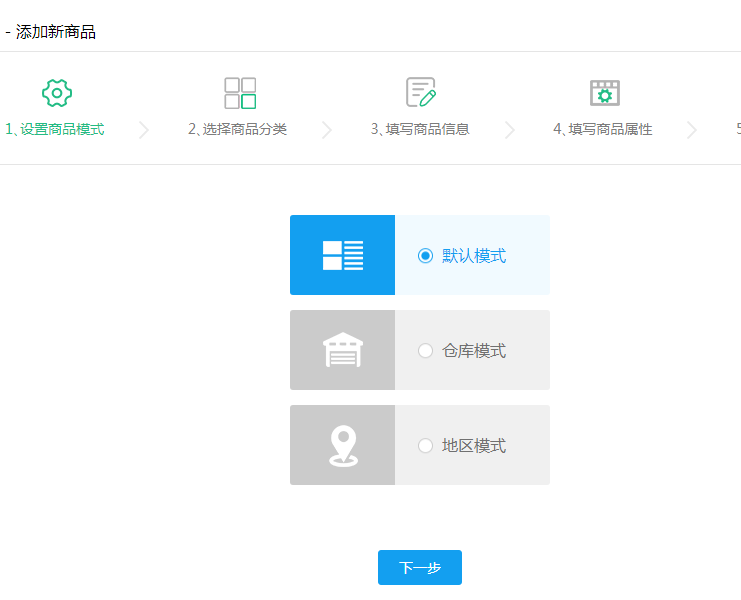Click the grey warehouse icon tile
Screen dimensions: 741x600
point(342,350)
